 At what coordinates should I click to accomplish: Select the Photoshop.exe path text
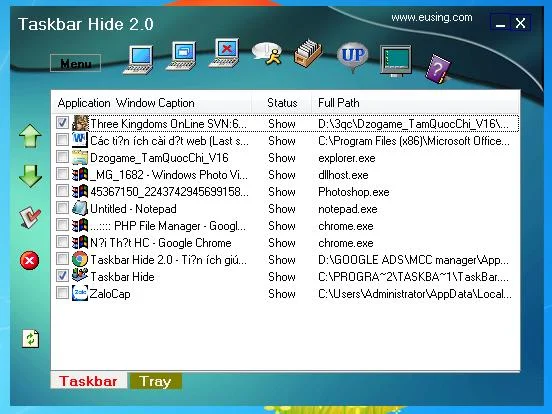point(354,192)
